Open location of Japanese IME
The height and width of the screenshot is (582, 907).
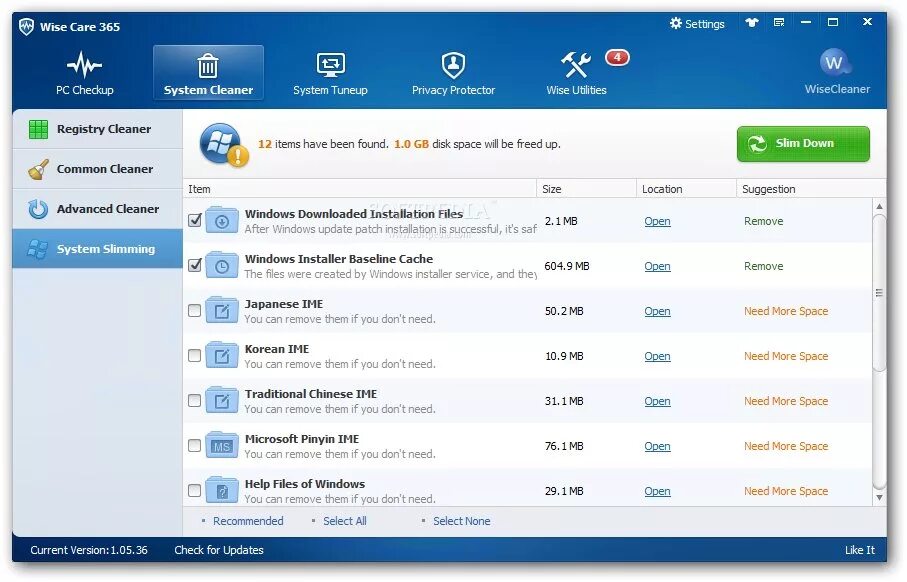657,311
